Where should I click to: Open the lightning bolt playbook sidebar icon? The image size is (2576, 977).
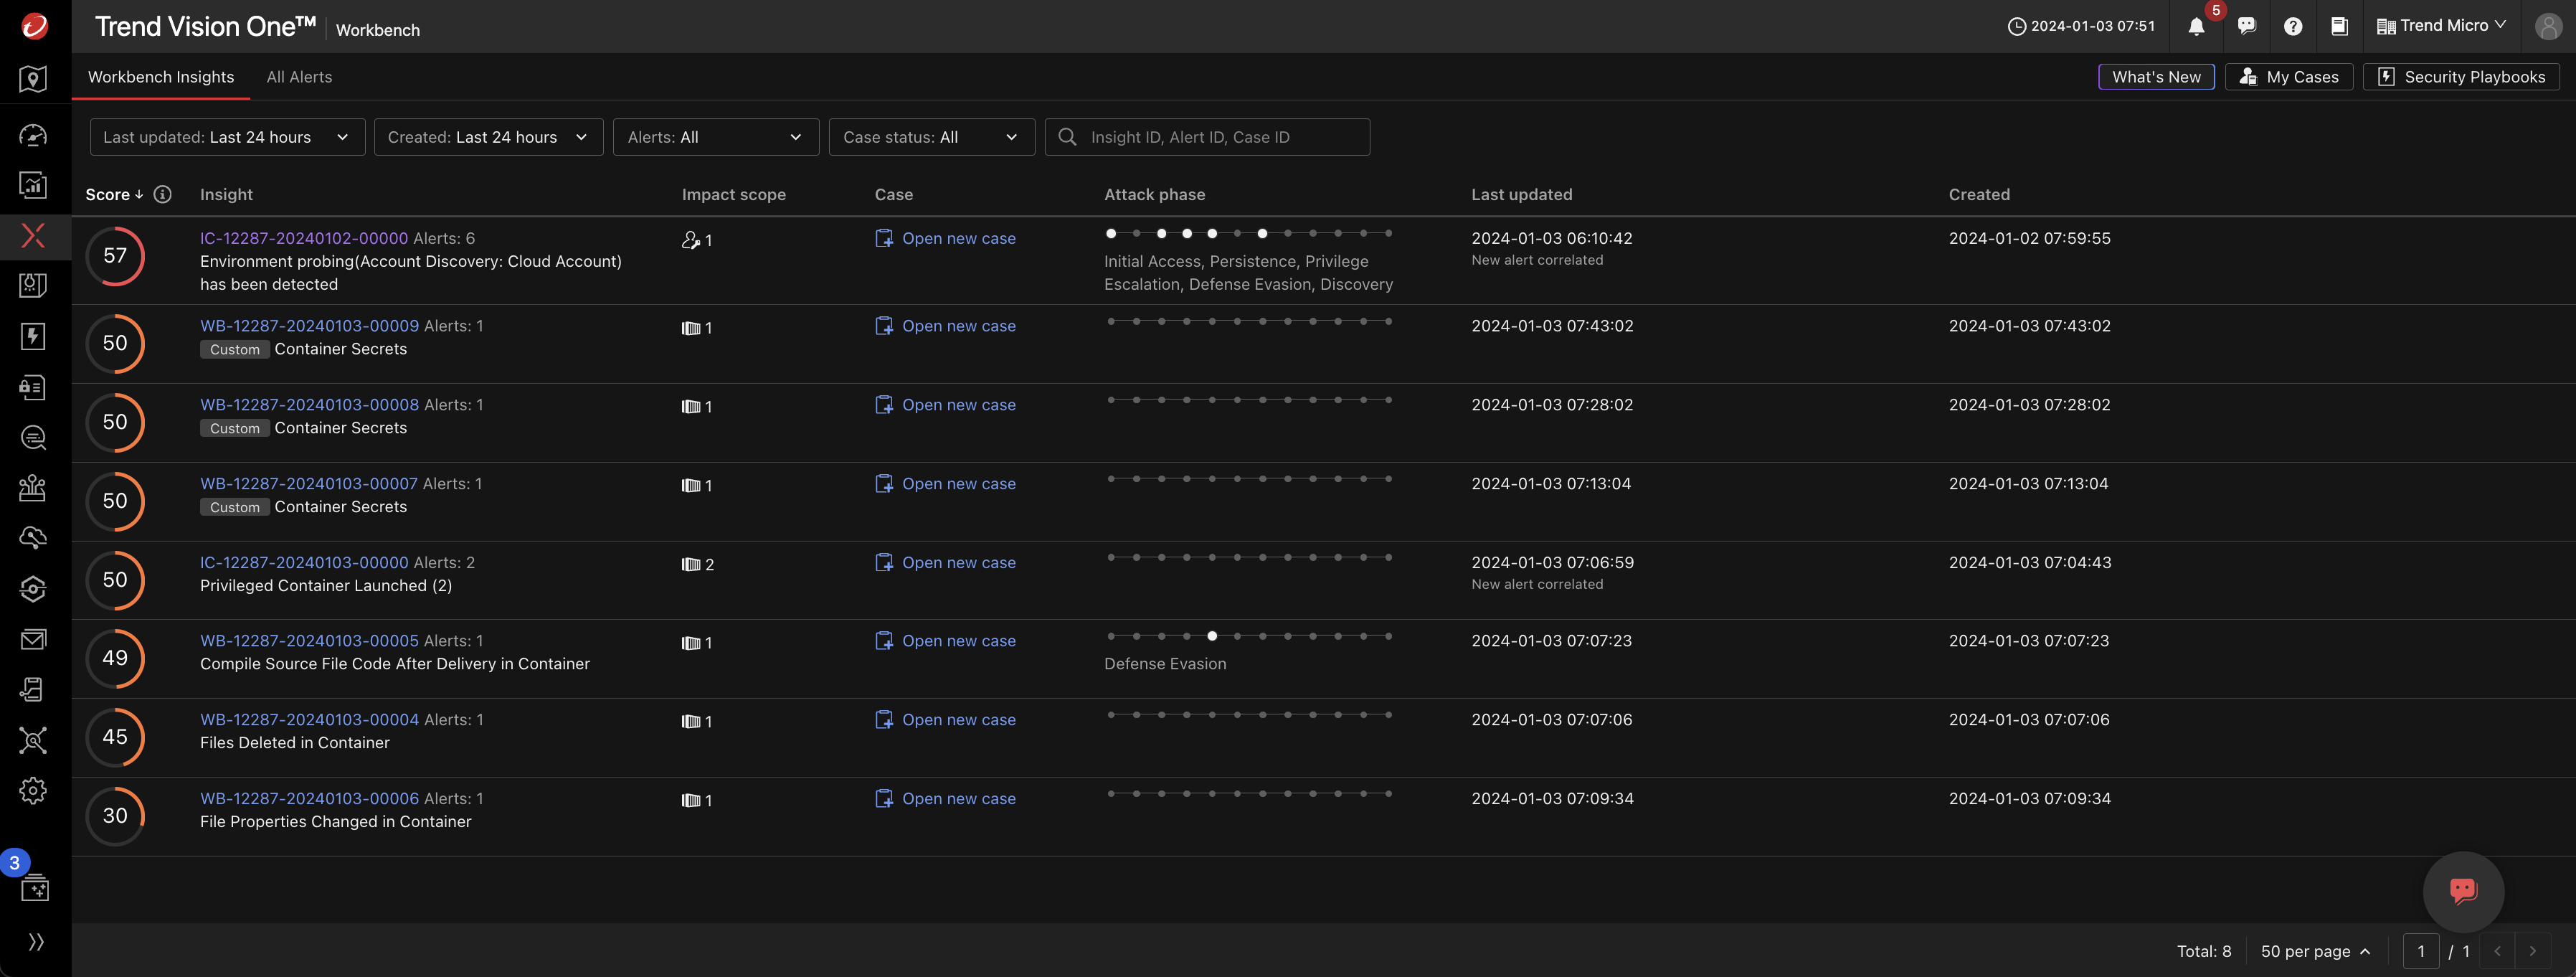pos(33,336)
